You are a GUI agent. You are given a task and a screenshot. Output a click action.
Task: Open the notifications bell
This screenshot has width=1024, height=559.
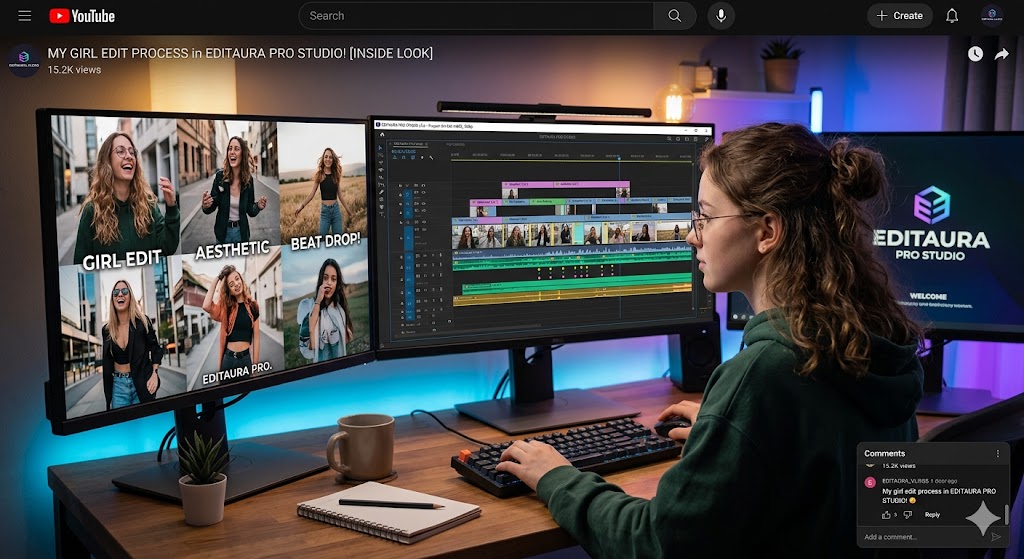click(x=952, y=16)
